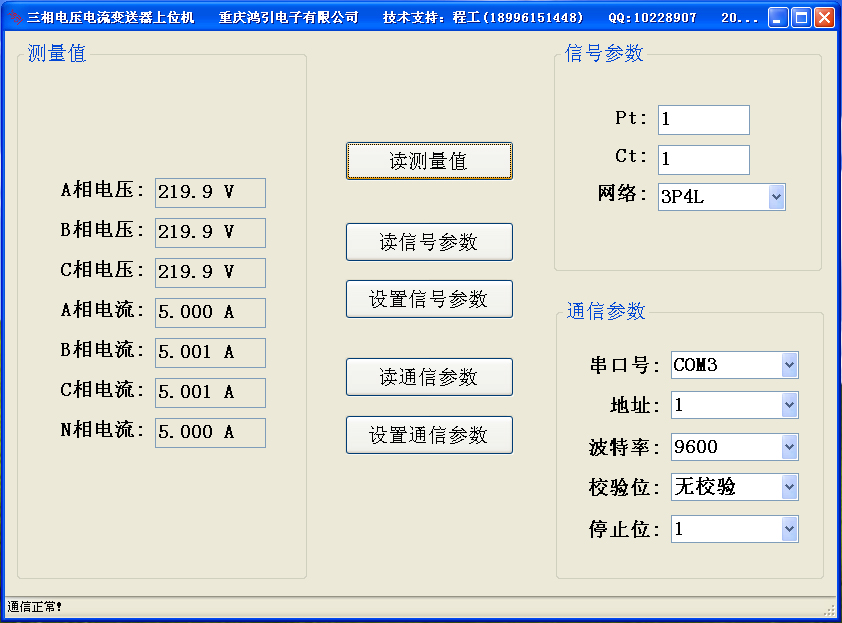This screenshot has width=842, height=623.
Task: Click the N相电流 reading box
Action: (210, 432)
